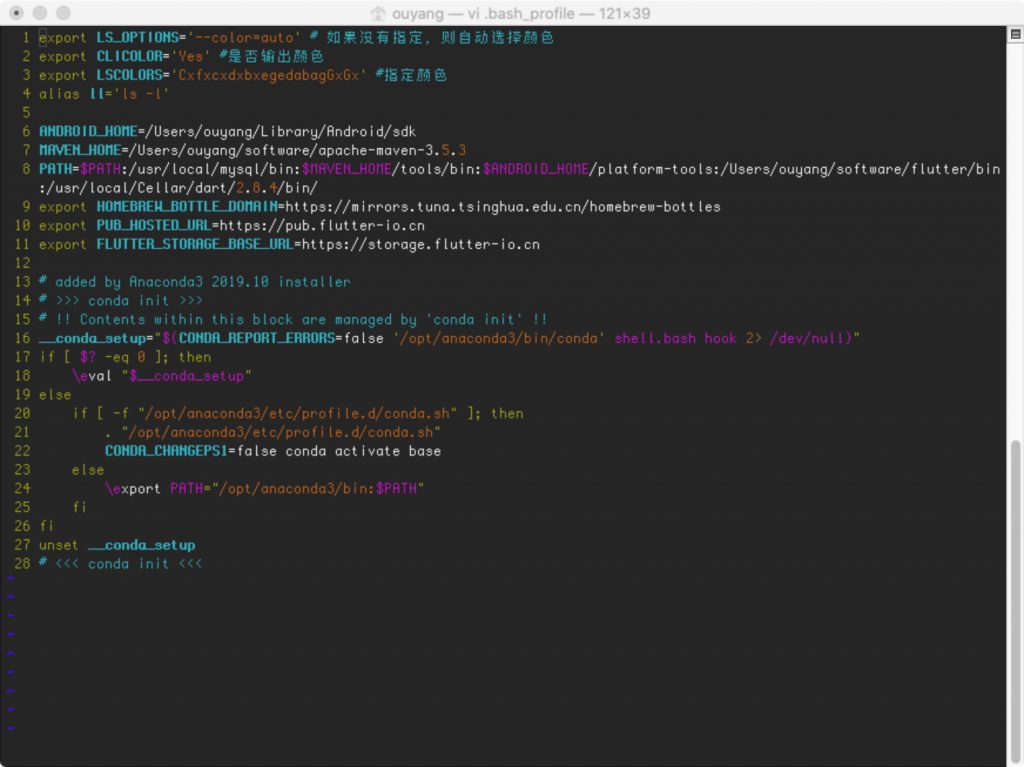Click the 'if [ -f' conda.sh test on line 20

298,414
